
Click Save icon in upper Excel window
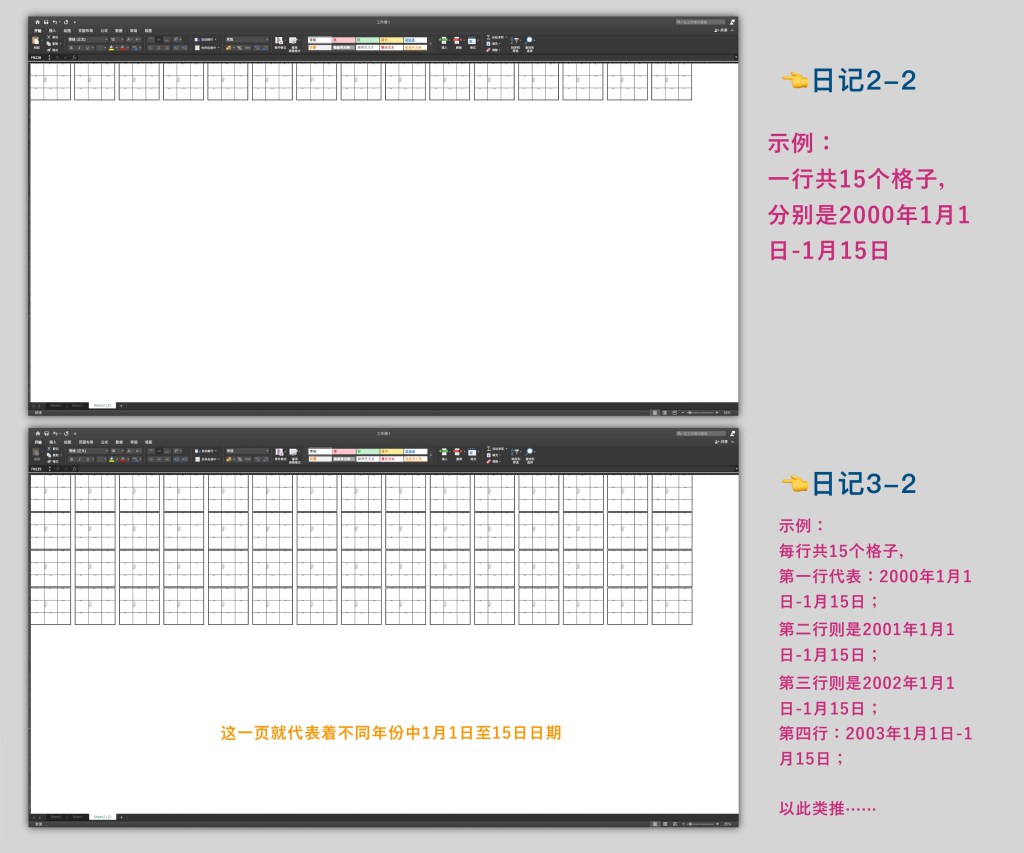(x=46, y=21)
